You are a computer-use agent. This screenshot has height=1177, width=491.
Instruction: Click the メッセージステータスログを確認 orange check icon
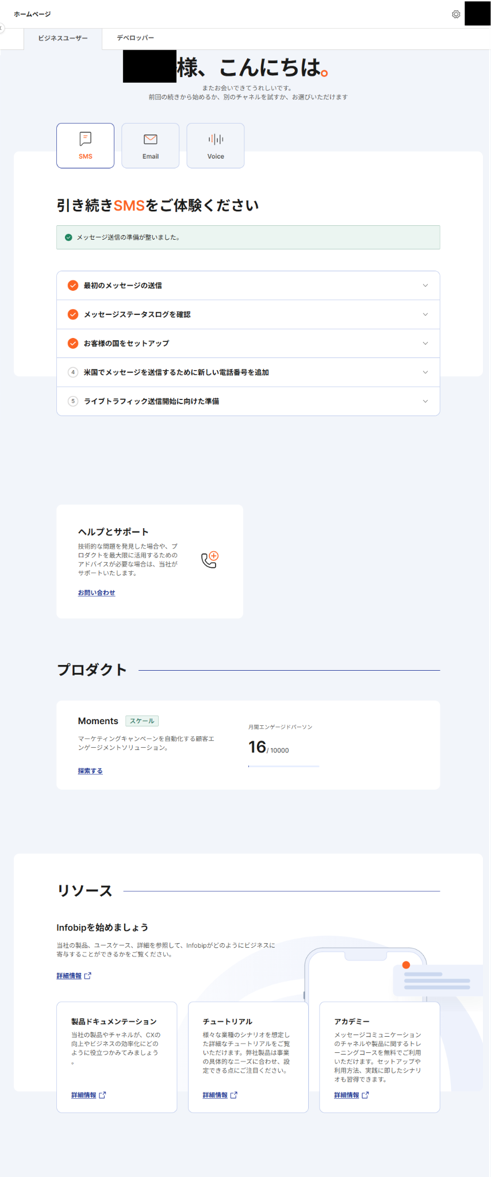point(73,315)
